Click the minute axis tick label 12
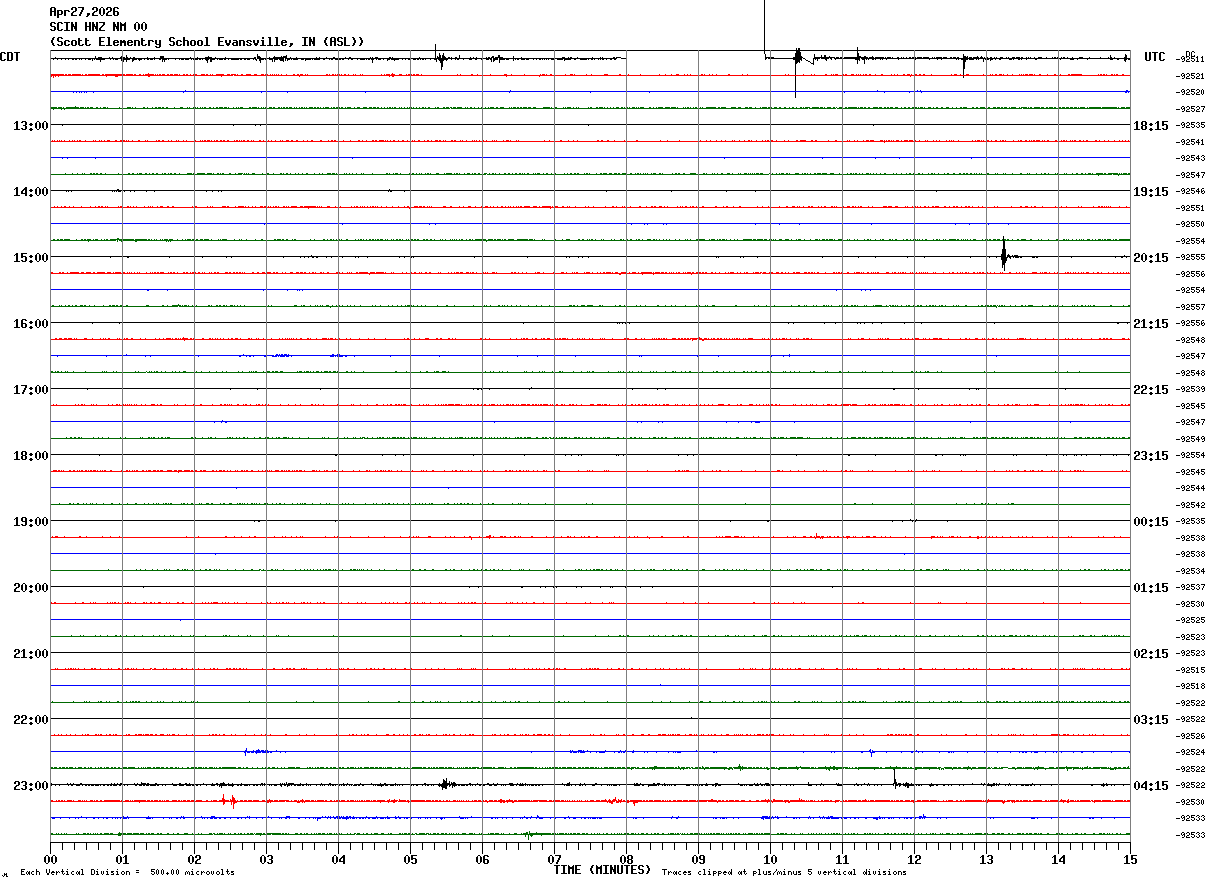Image resolution: width=1210 pixels, height=886 pixels. pyautogui.click(x=914, y=859)
